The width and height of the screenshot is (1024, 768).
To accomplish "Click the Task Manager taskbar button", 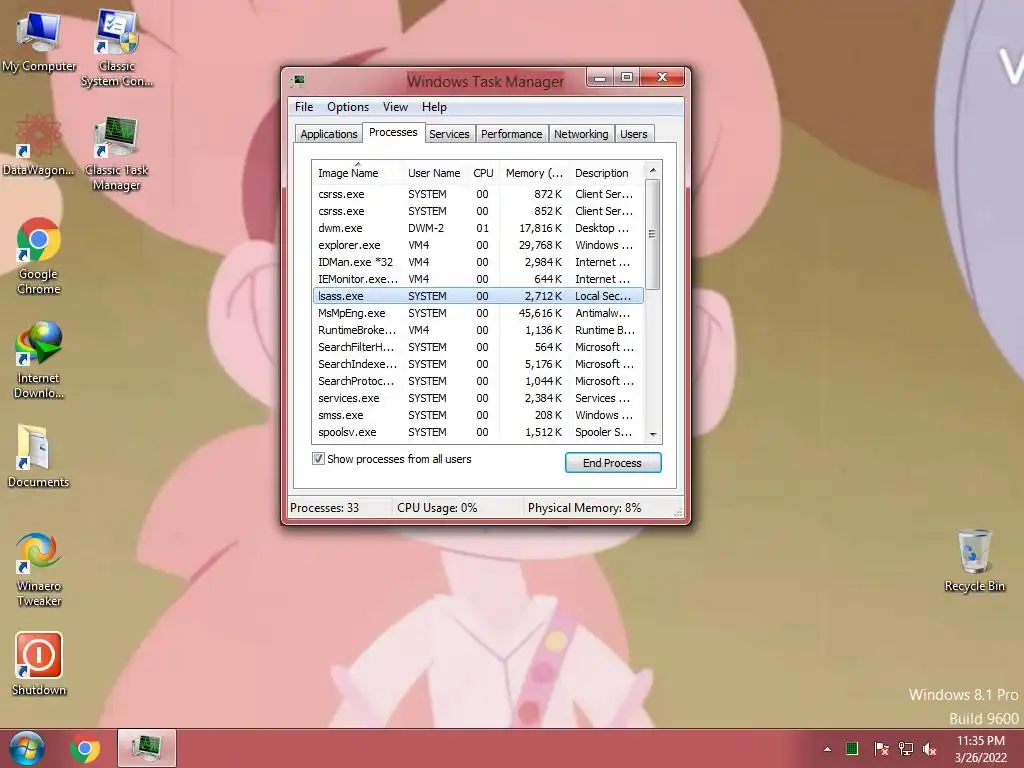I will pos(147,748).
